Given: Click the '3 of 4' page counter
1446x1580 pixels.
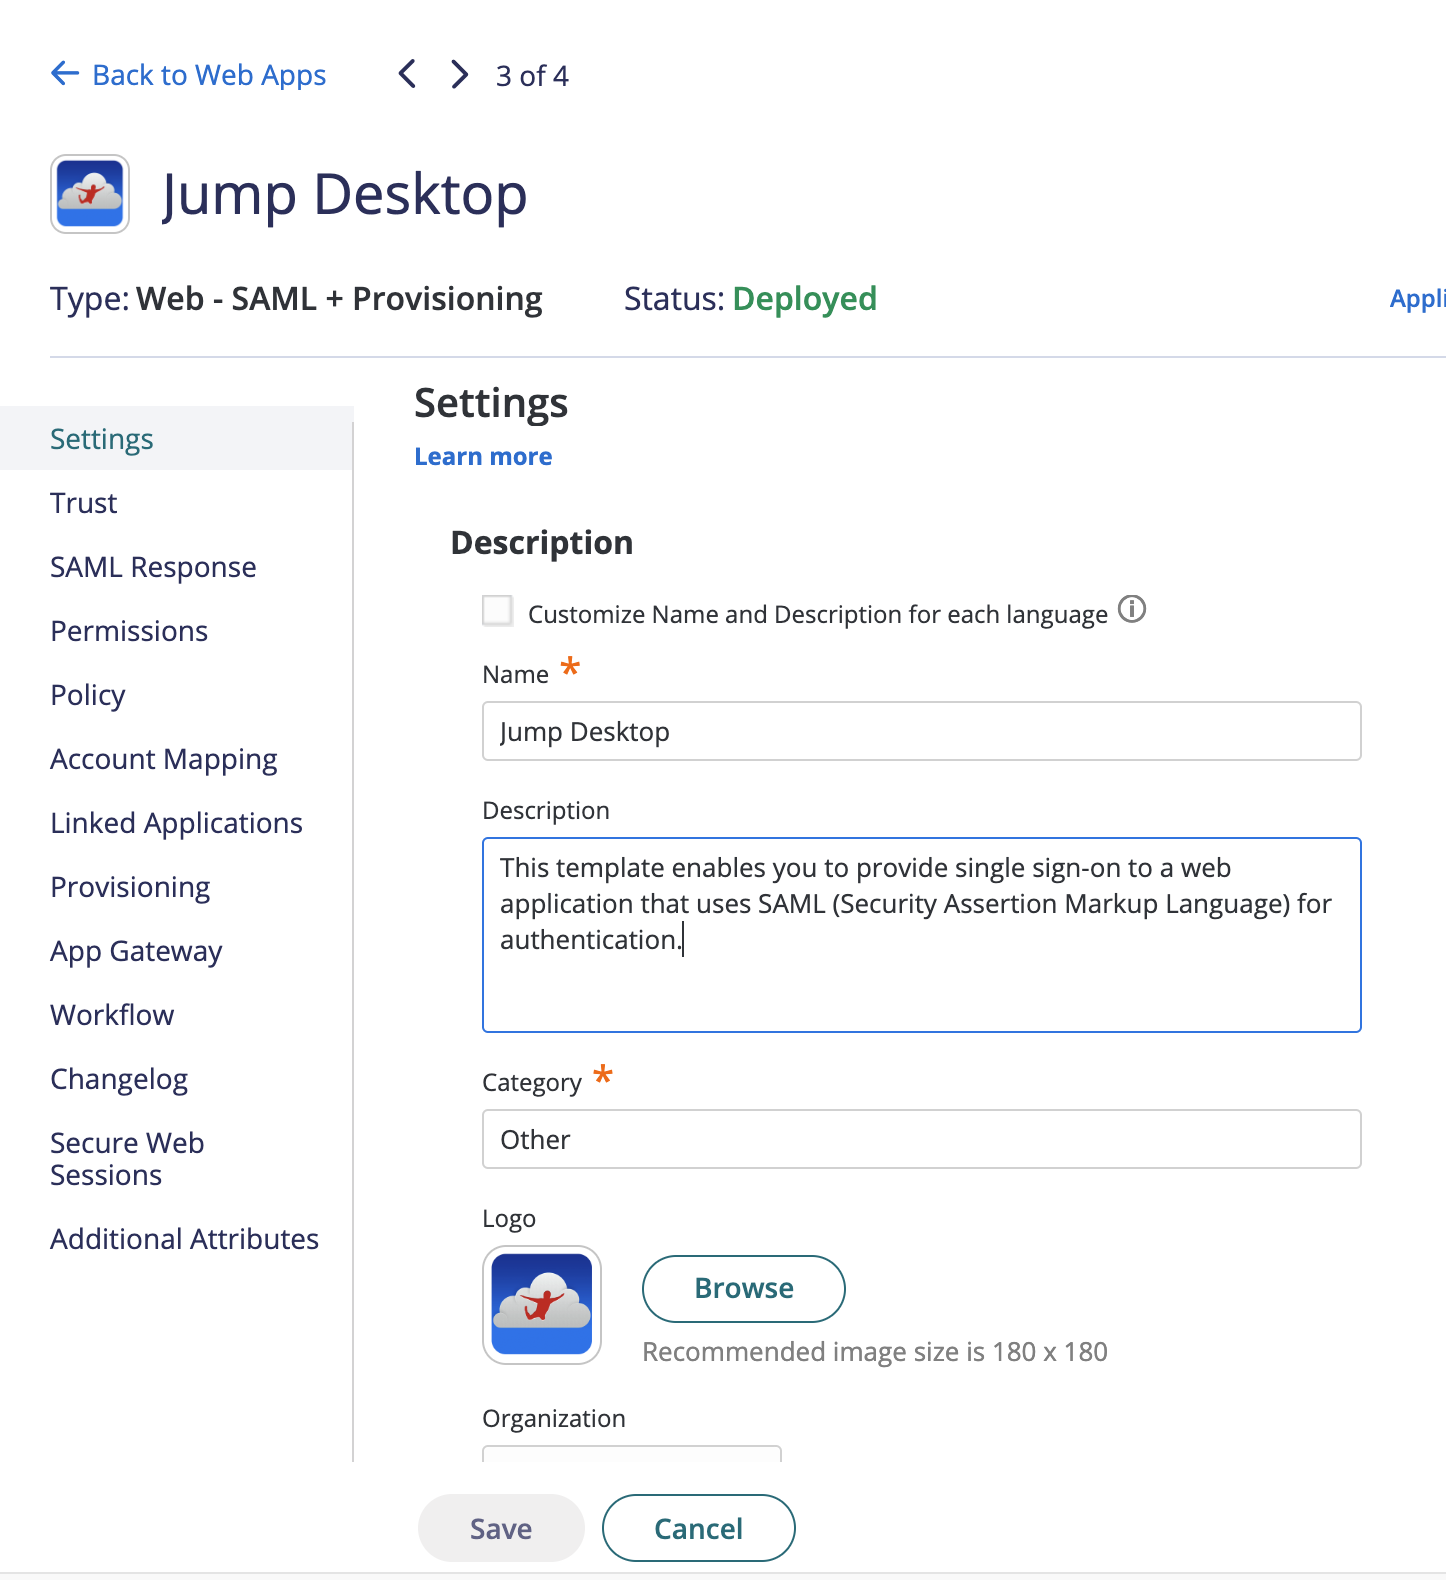Looking at the screenshot, I should pyautogui.click(x=532, y=76).
